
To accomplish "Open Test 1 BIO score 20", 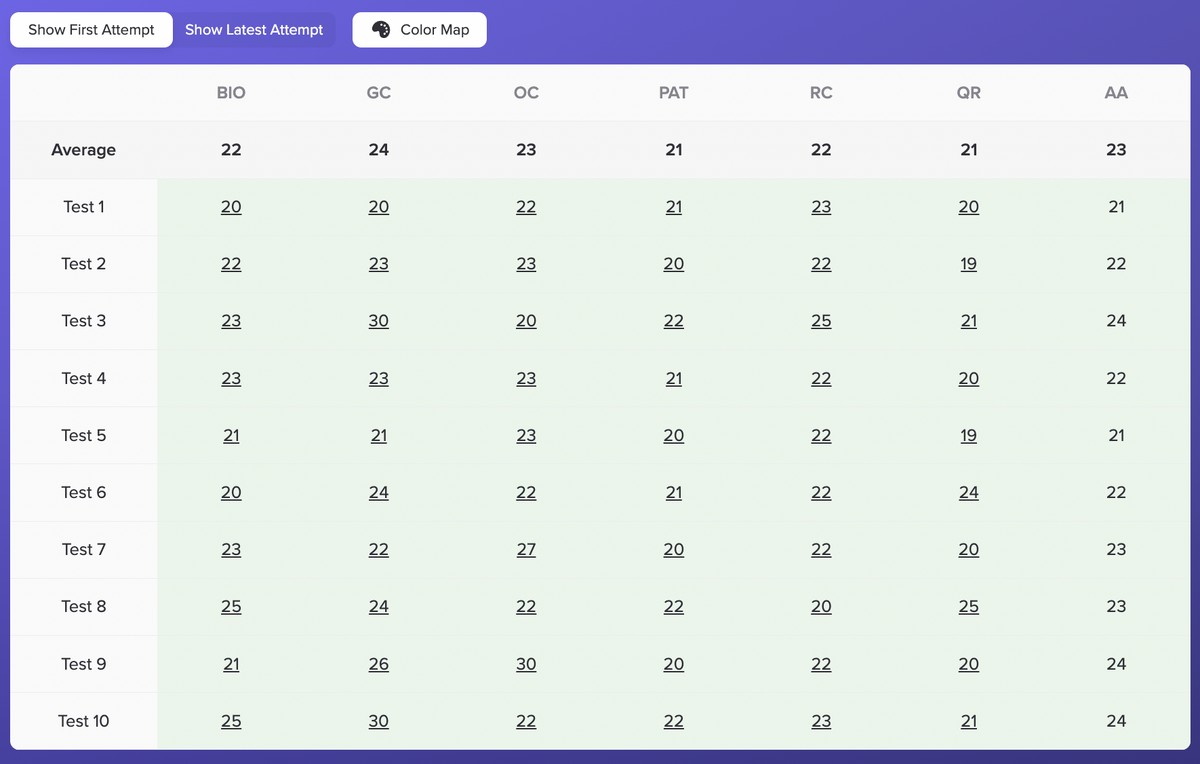I will 231,207.
